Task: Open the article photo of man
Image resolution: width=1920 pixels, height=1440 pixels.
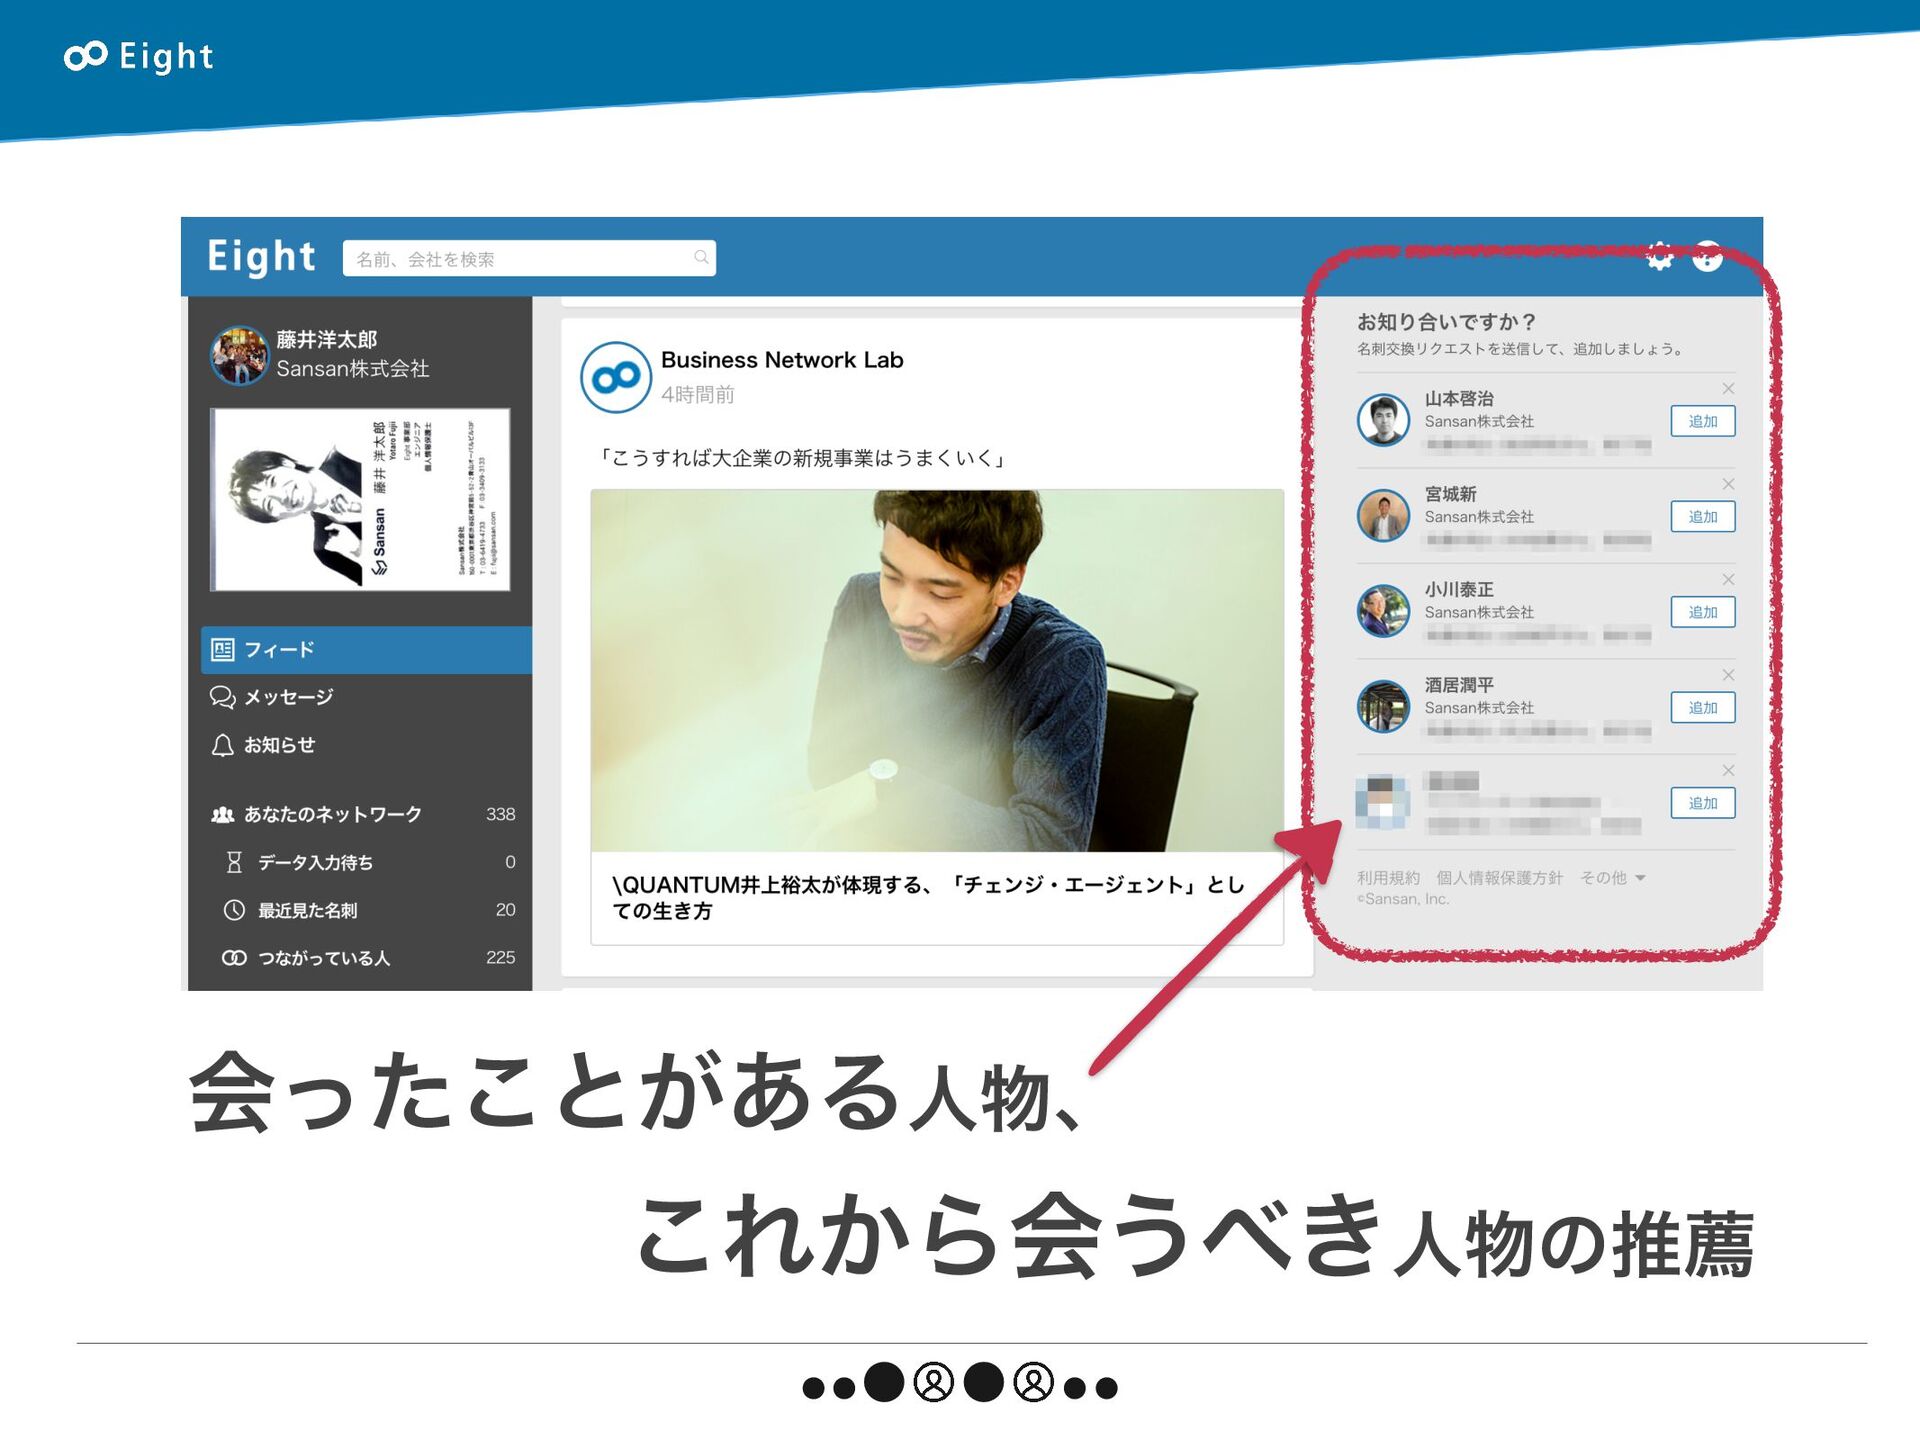Action: click(x=937, y=670)
